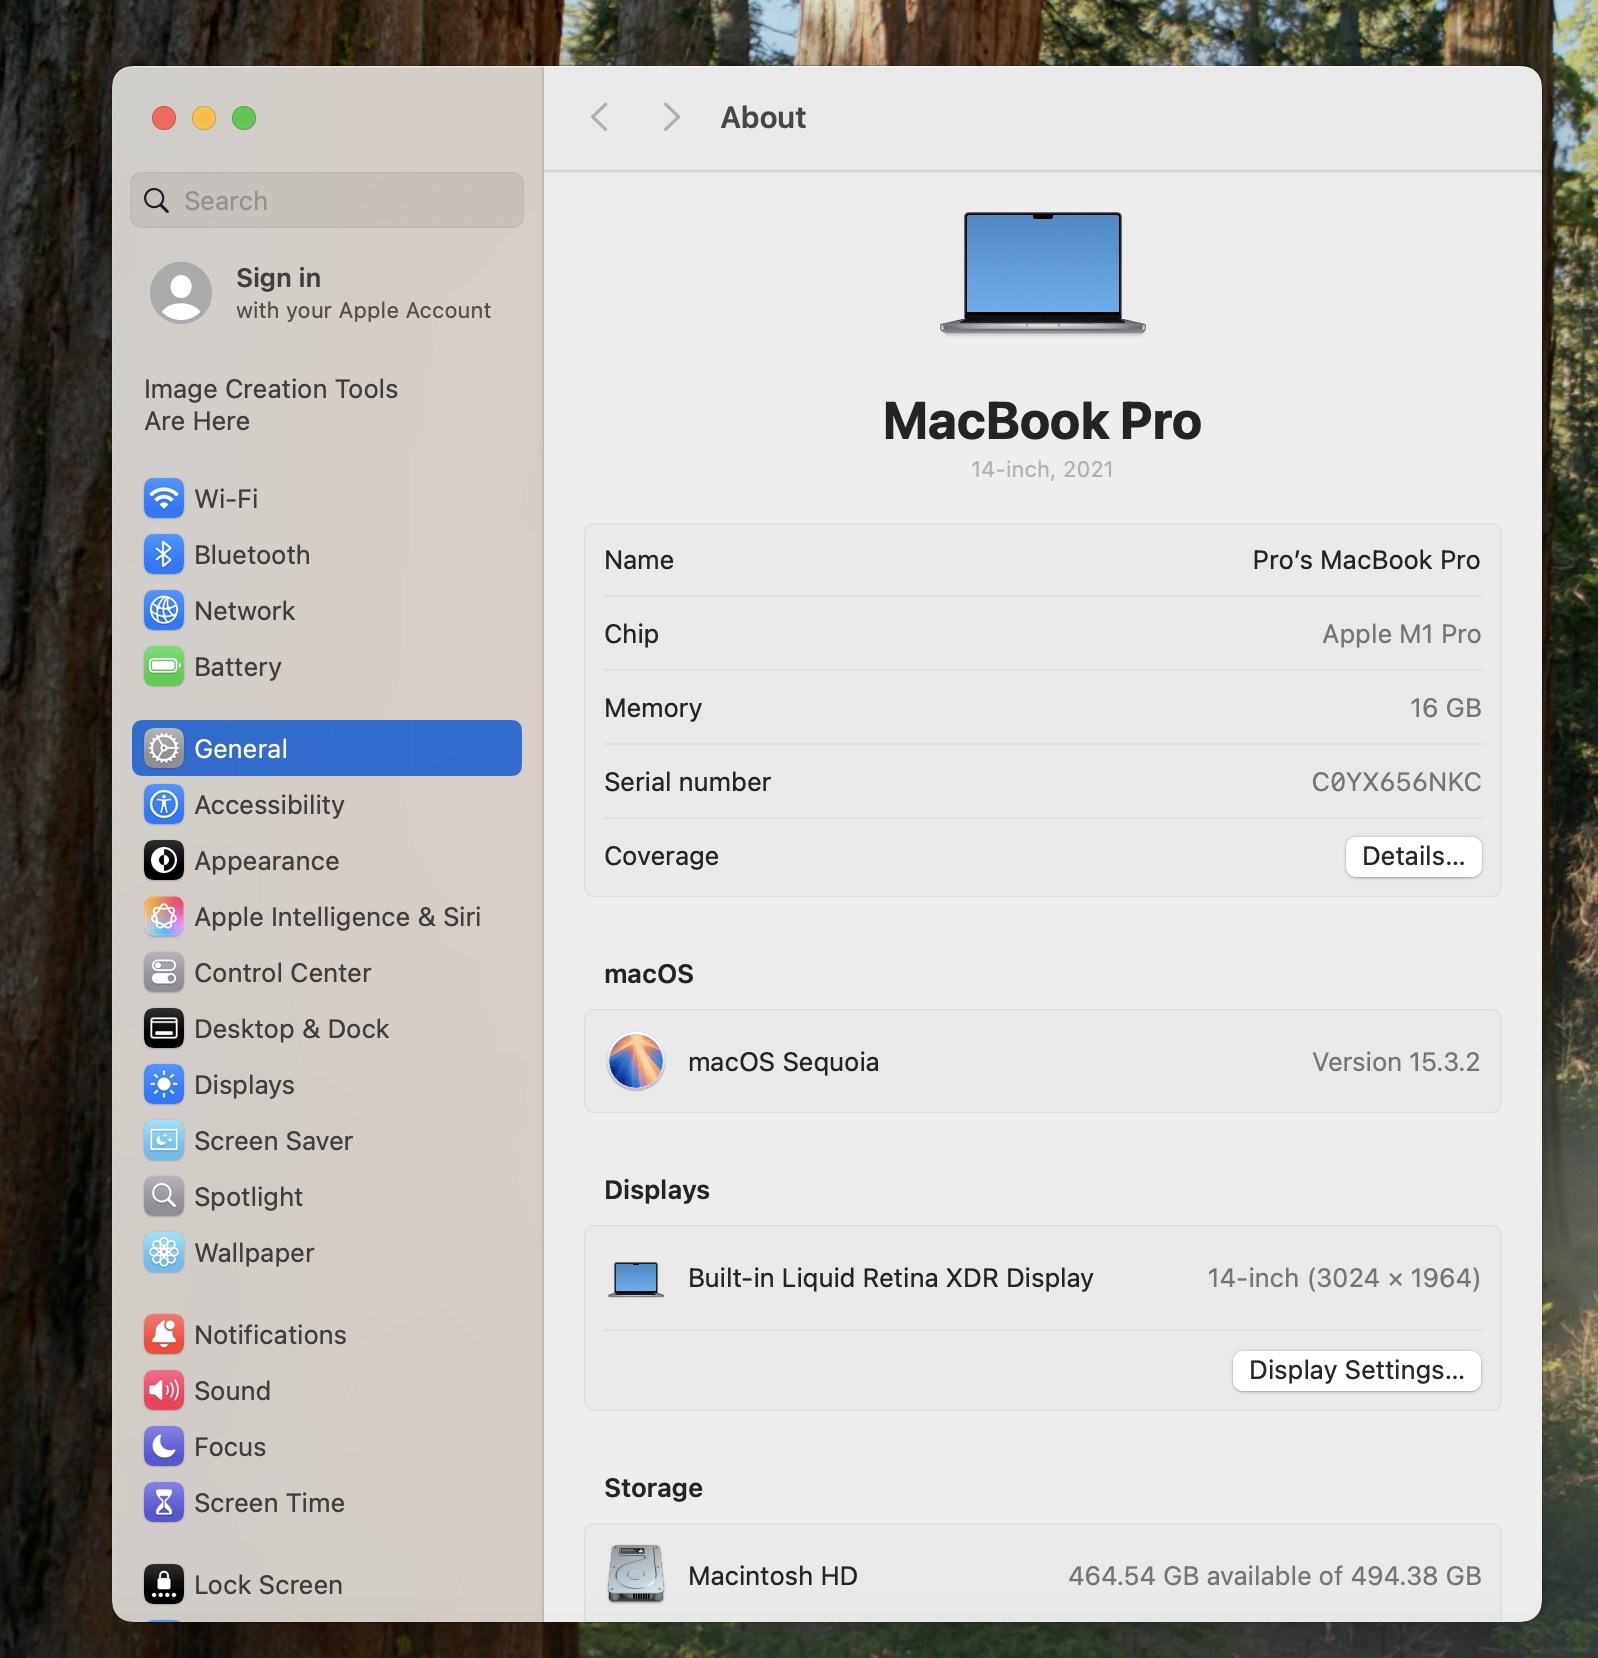Select Wallpaper in the sidebar
Screen dimensions: 1598x1658
click(254, 1252)
